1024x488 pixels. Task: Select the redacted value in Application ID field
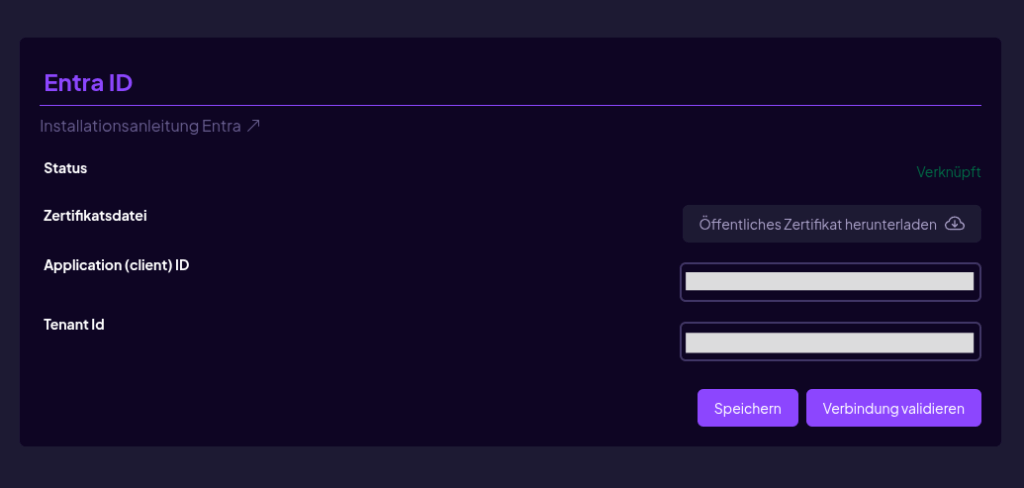pos(829,282)
